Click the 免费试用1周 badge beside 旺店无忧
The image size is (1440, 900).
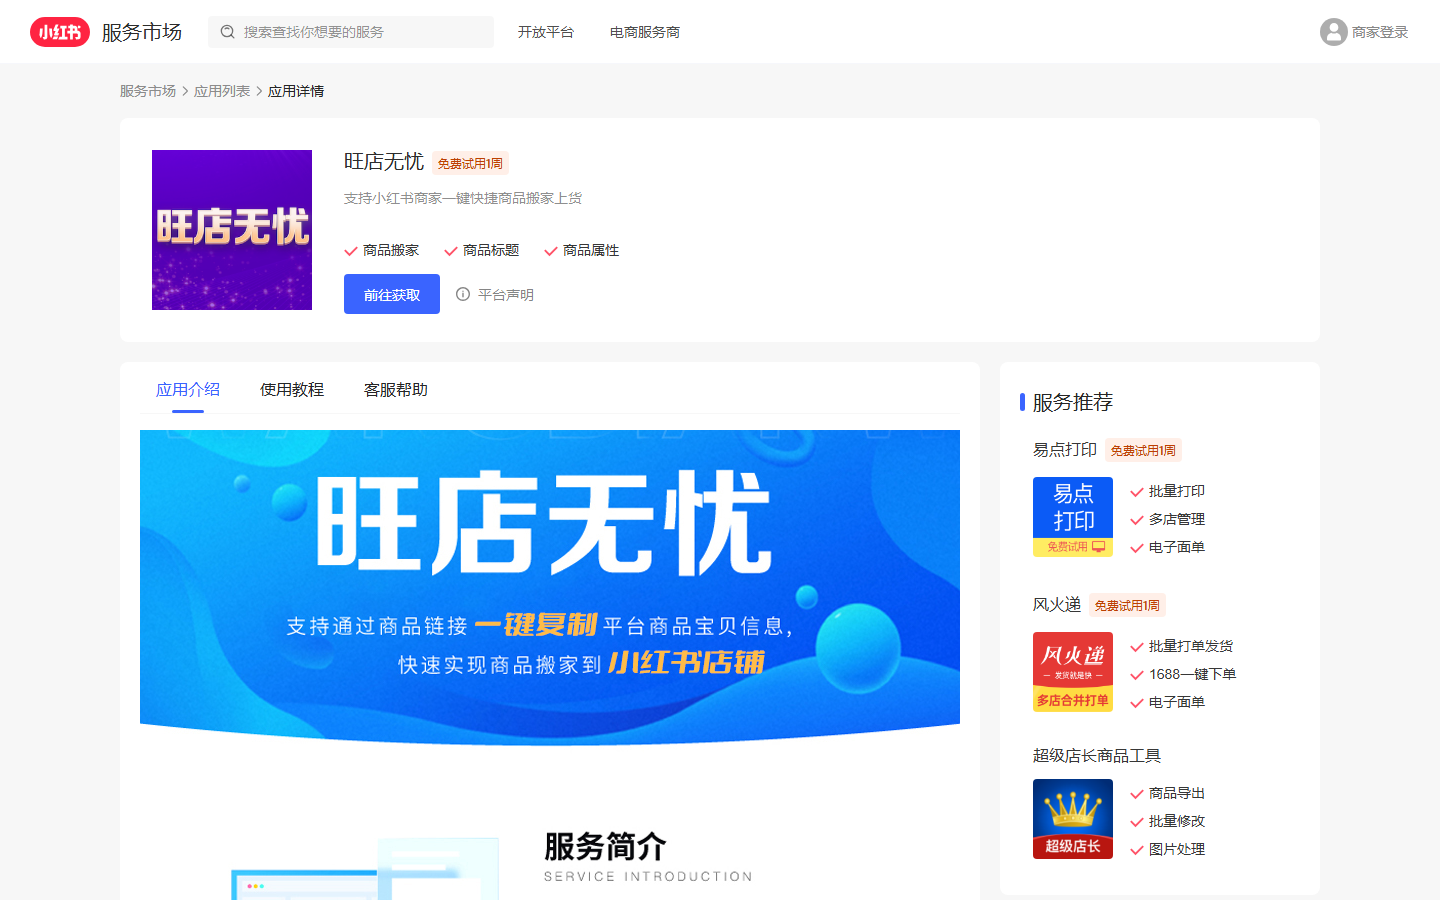pyautogui.click(x=470, y=163)
